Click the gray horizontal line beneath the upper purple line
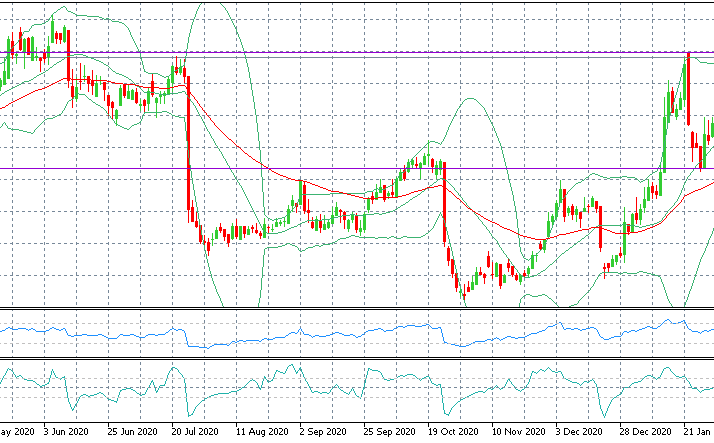The height and width of the screenshot is (443, 714). [x=357, y=56]
